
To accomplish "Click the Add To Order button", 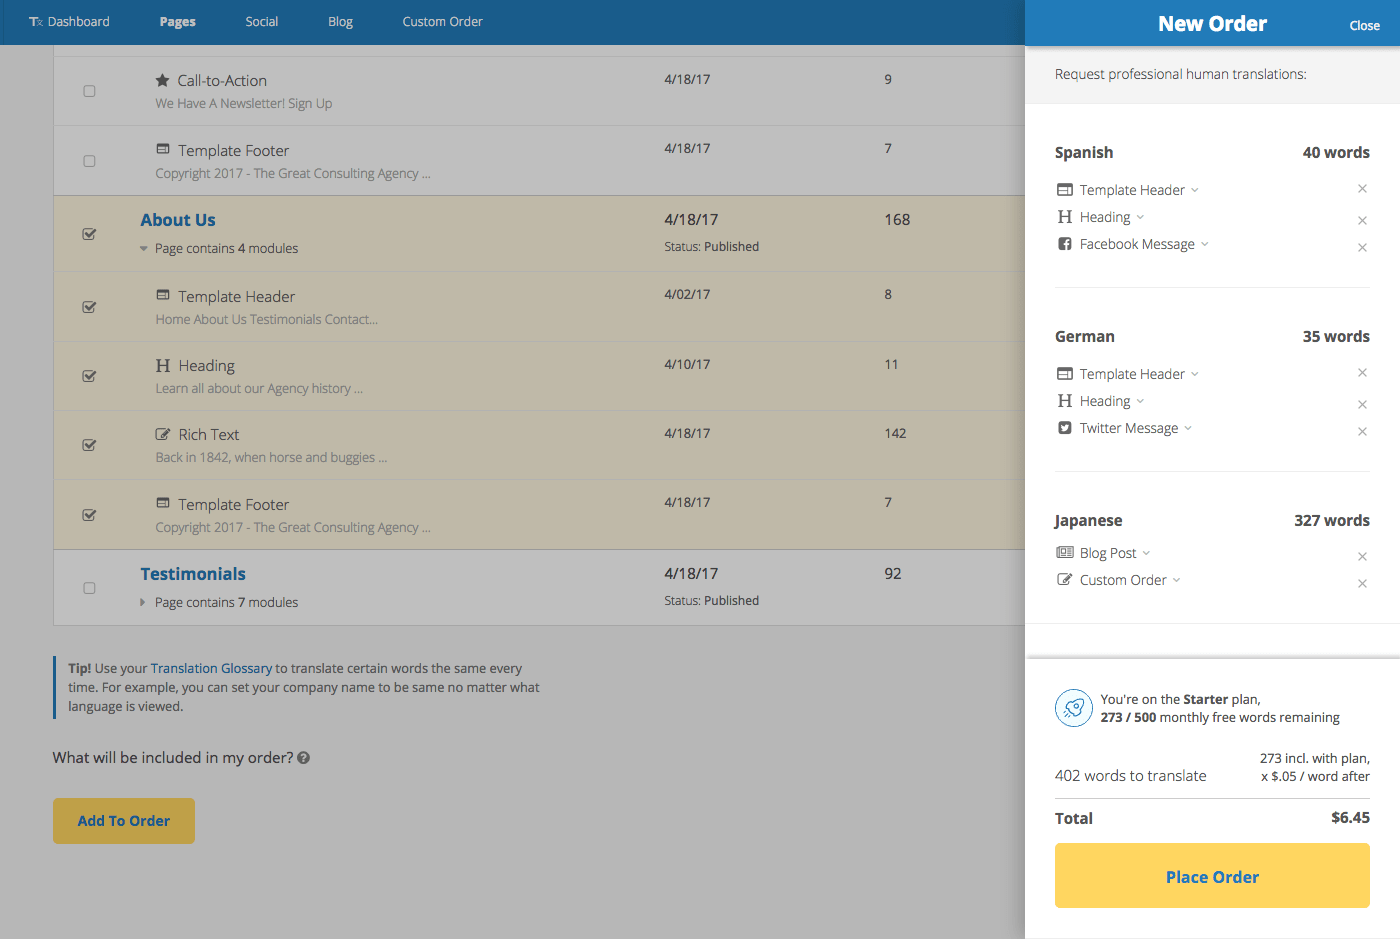I will click(124, 821).
